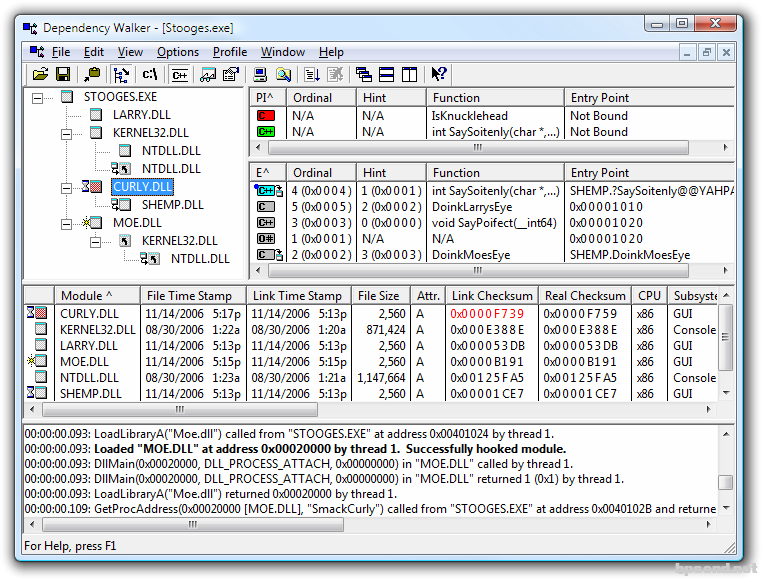Click forwarded C icon for DoinkMoesEye export
Viewport: 763px width, 581px height.
click(270, 255)
